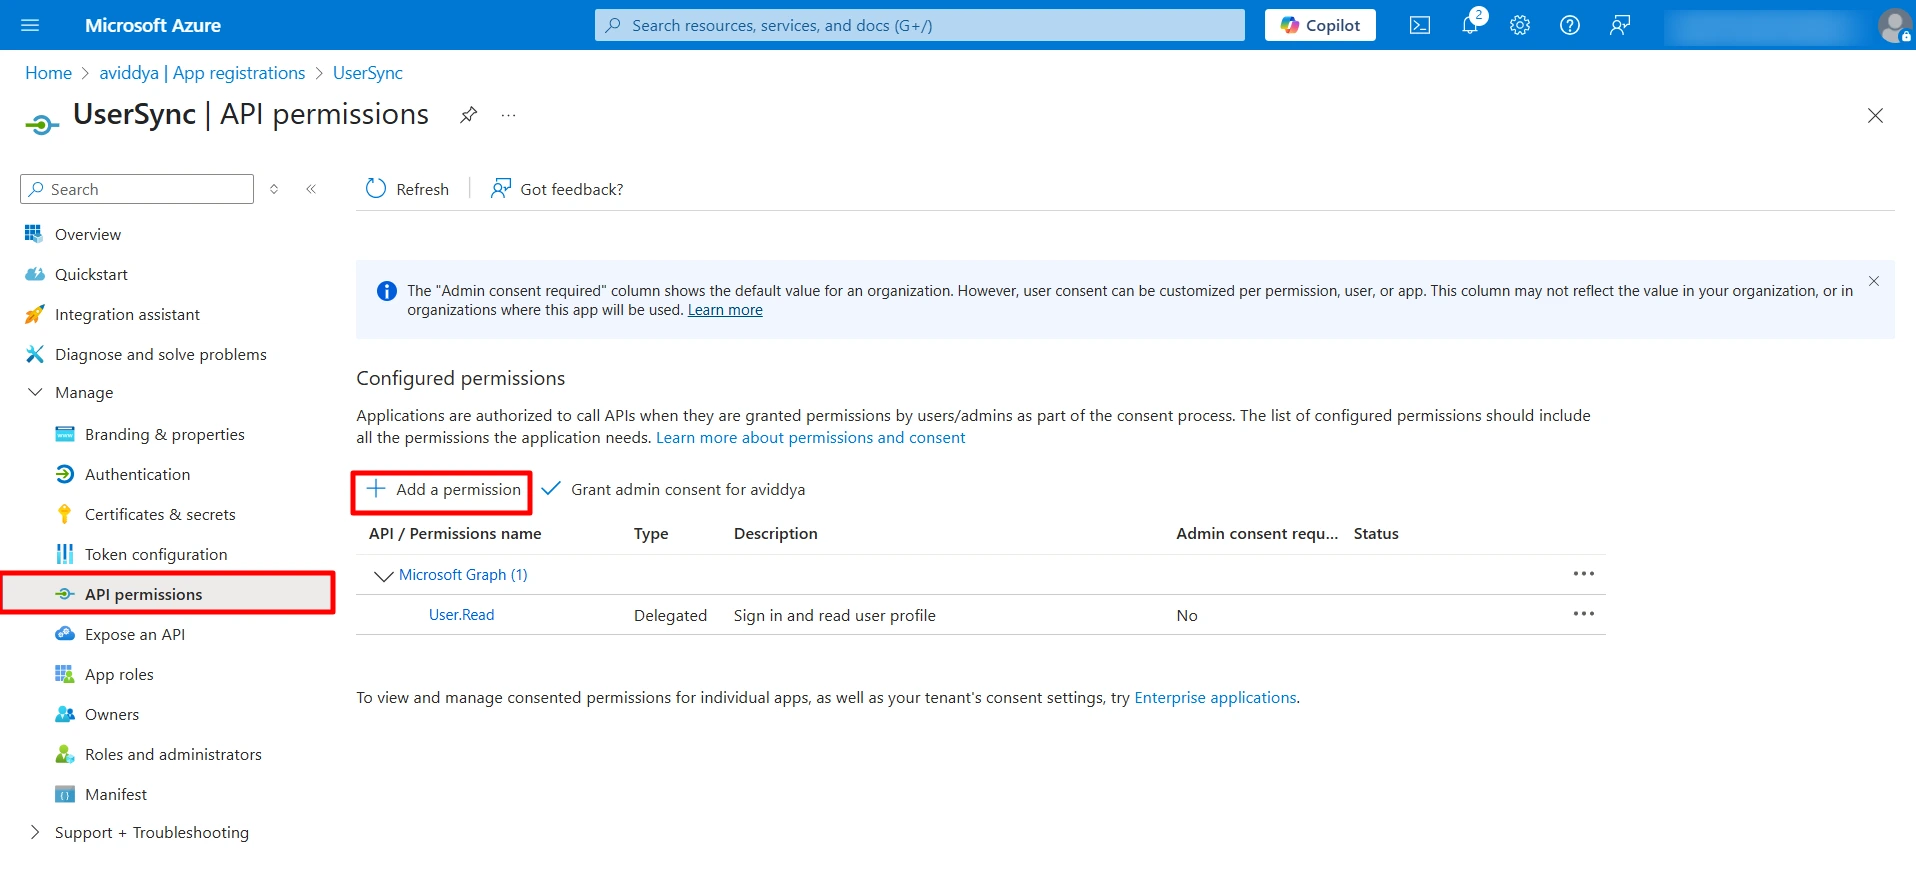Open Roles and administrators
Image resolution: width=1916 pixels, height=870 pixels.
click(173, 754)
